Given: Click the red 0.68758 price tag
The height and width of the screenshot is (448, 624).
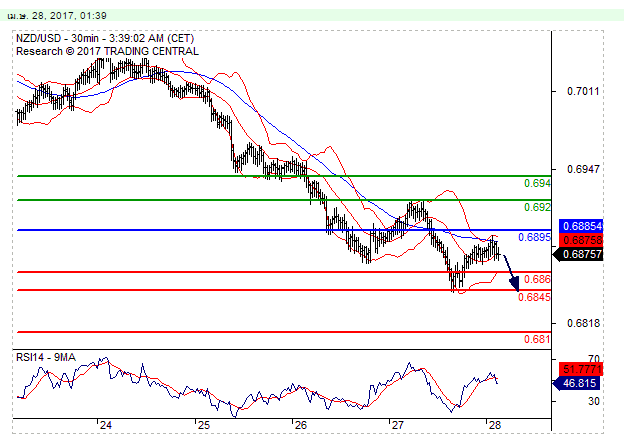Looking at the screenshot, I should [x=581, y=240].
